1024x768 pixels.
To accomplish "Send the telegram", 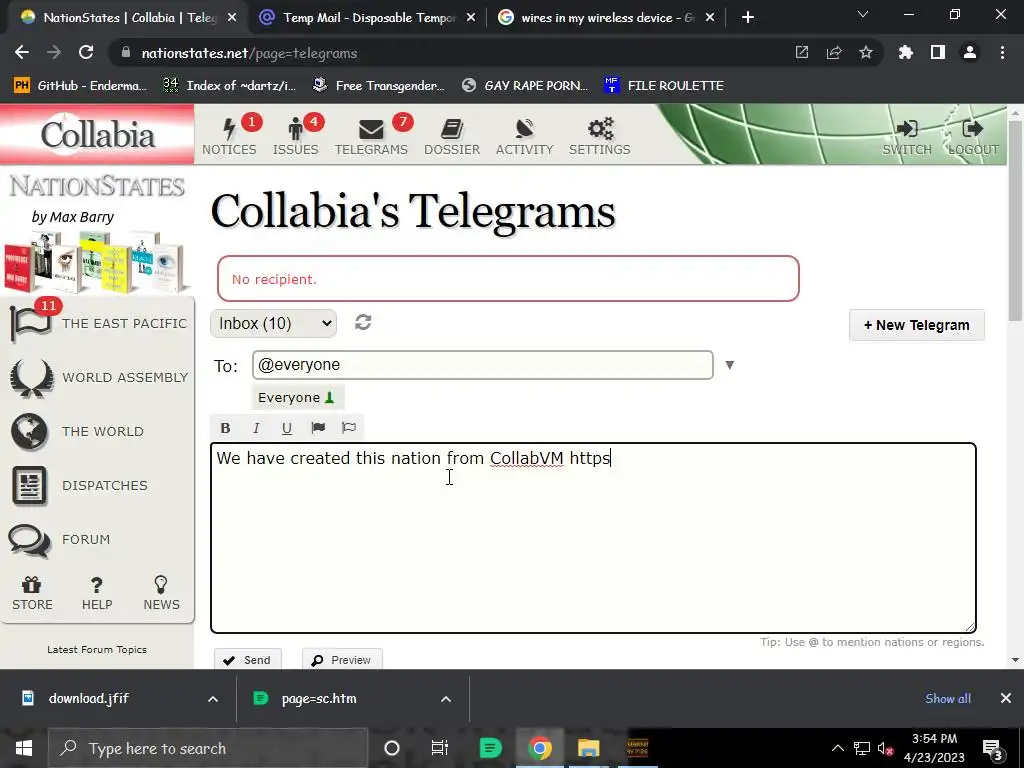I will [248, 660].
